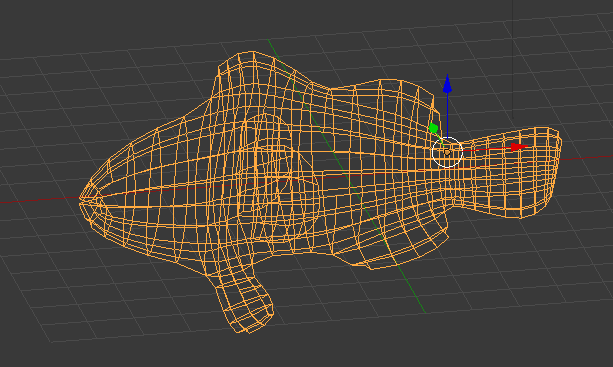Click the hanging pelvic fin below the body

(x=243, y=299)
